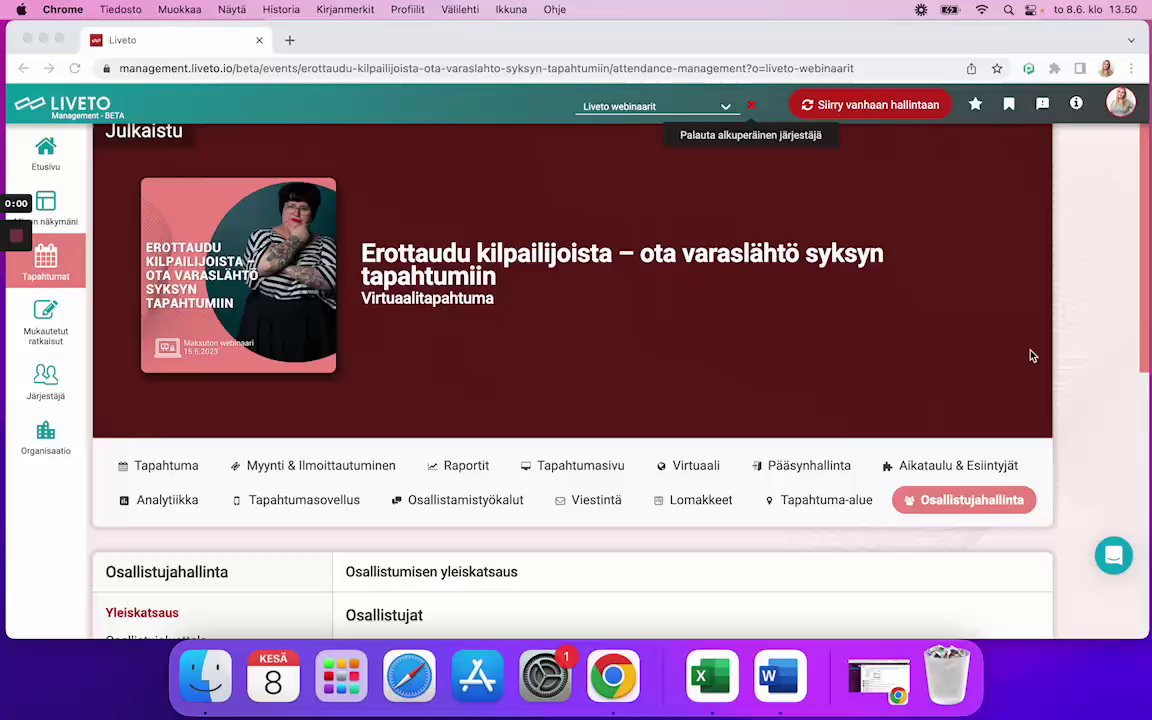Bookmark this page with star in address bar
Viewport: 1152px width, 720px height.
(x=997, y=68)
